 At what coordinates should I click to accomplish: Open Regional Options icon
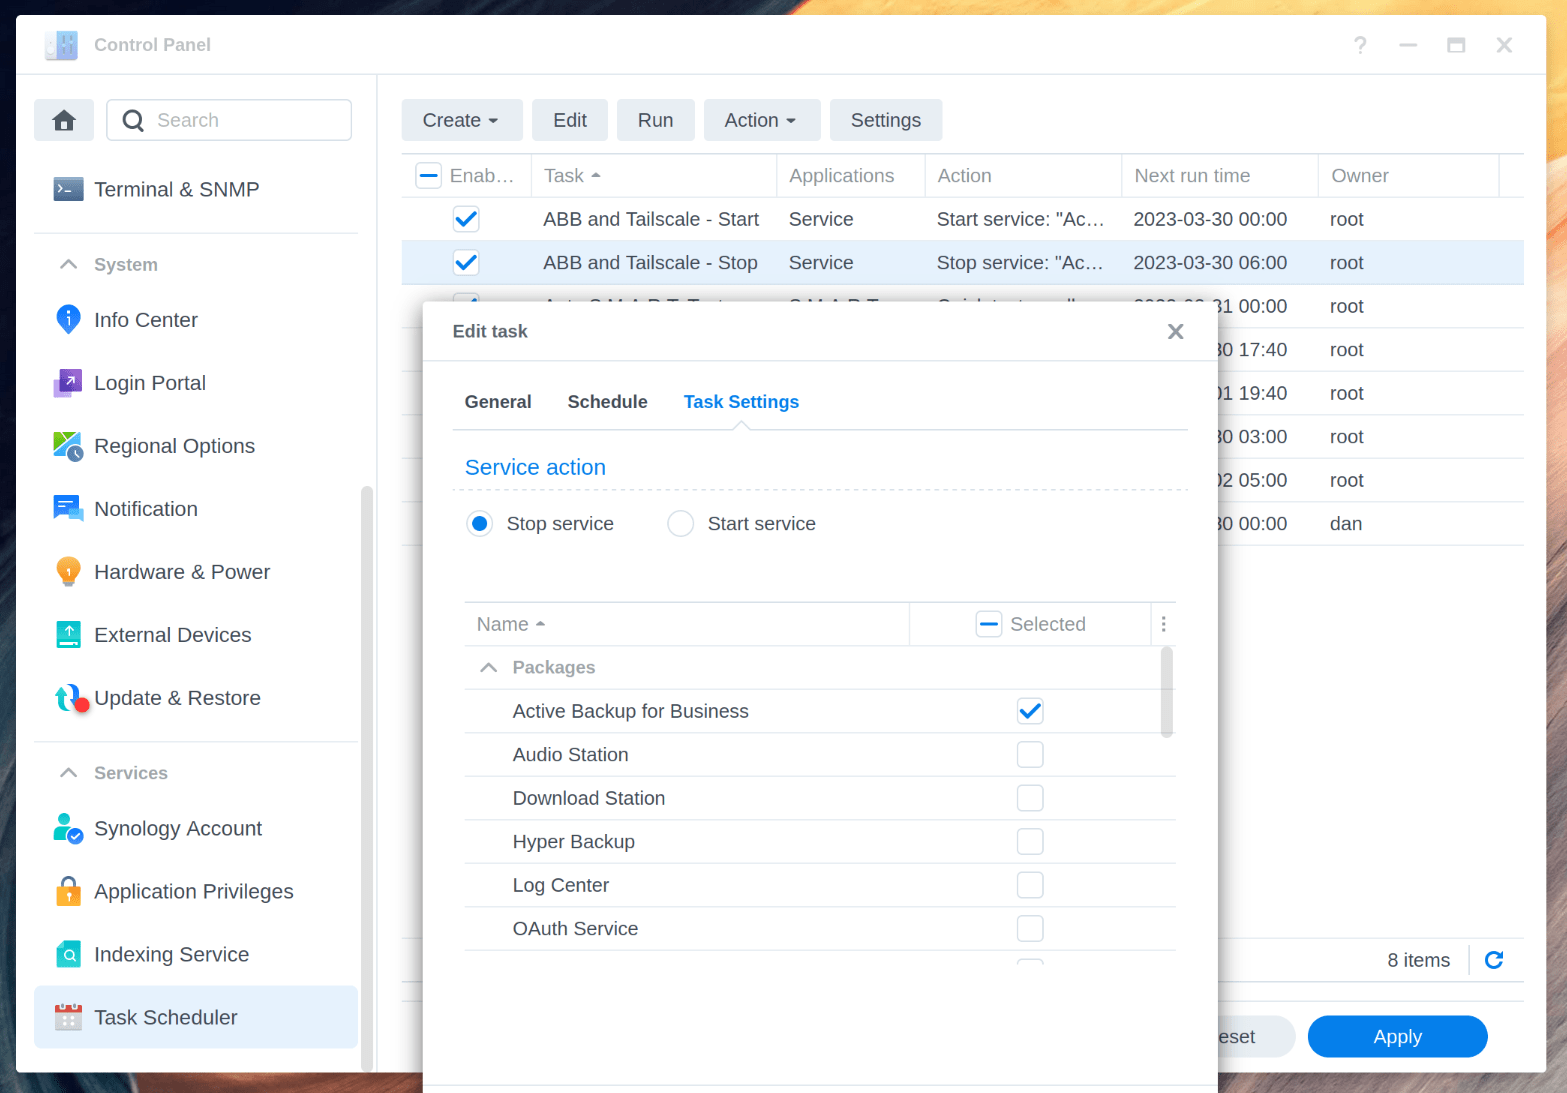[x=68, y=446]
